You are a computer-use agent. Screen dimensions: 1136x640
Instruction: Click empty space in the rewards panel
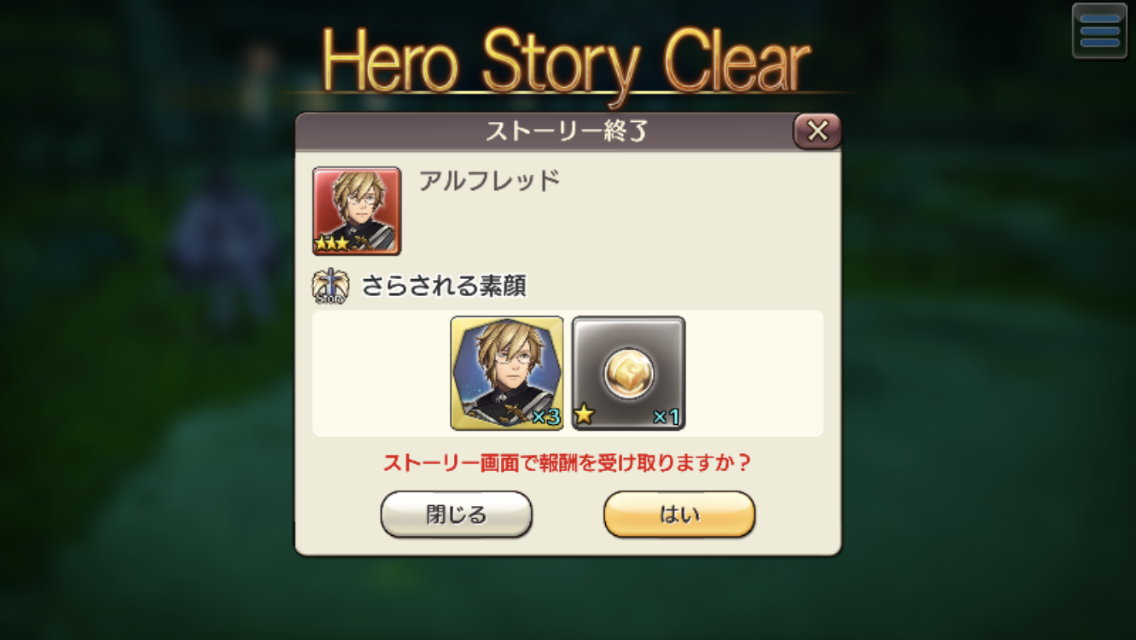pyautogui.click(x=753, y=373)
